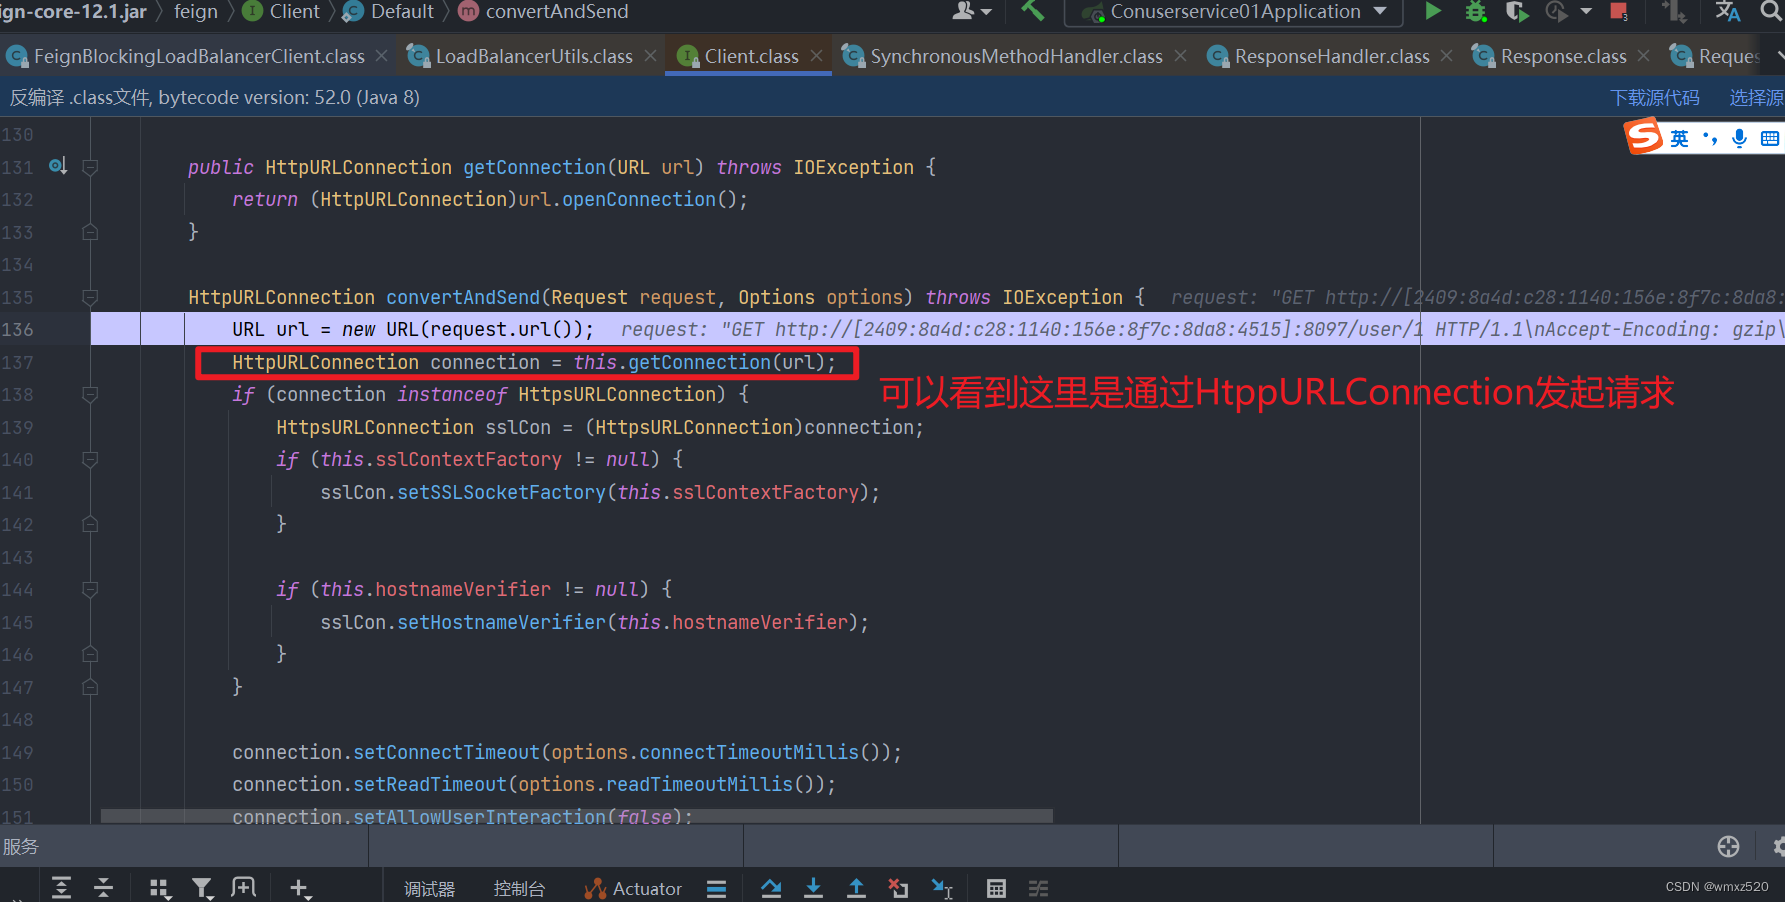Viewport: 1785px width, 902px height.
Task: Open the filter funnel in Services toolbar
Action: point(202,888)
